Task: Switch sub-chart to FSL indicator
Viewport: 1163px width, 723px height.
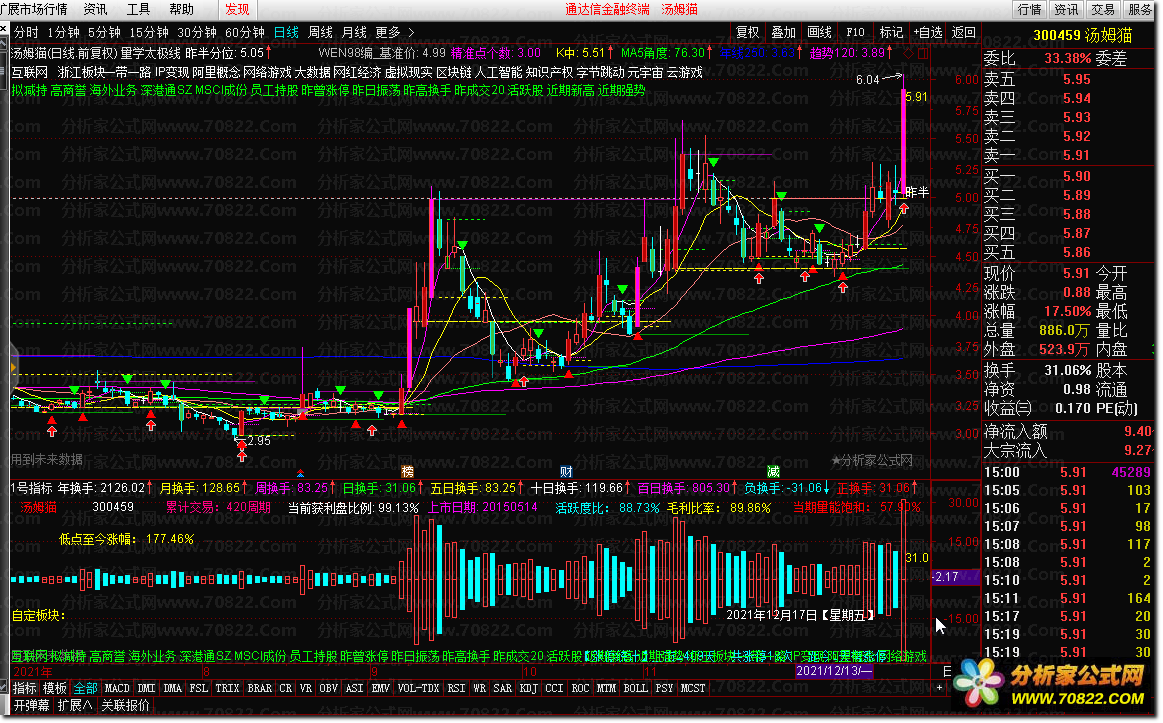Action: 198,688
